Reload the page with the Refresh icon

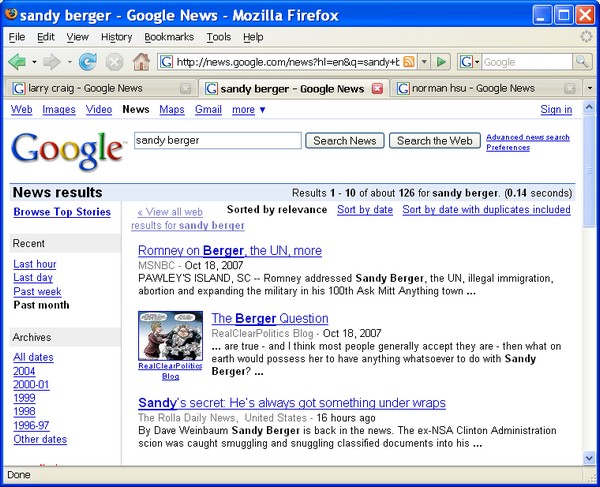click(88, 62)
